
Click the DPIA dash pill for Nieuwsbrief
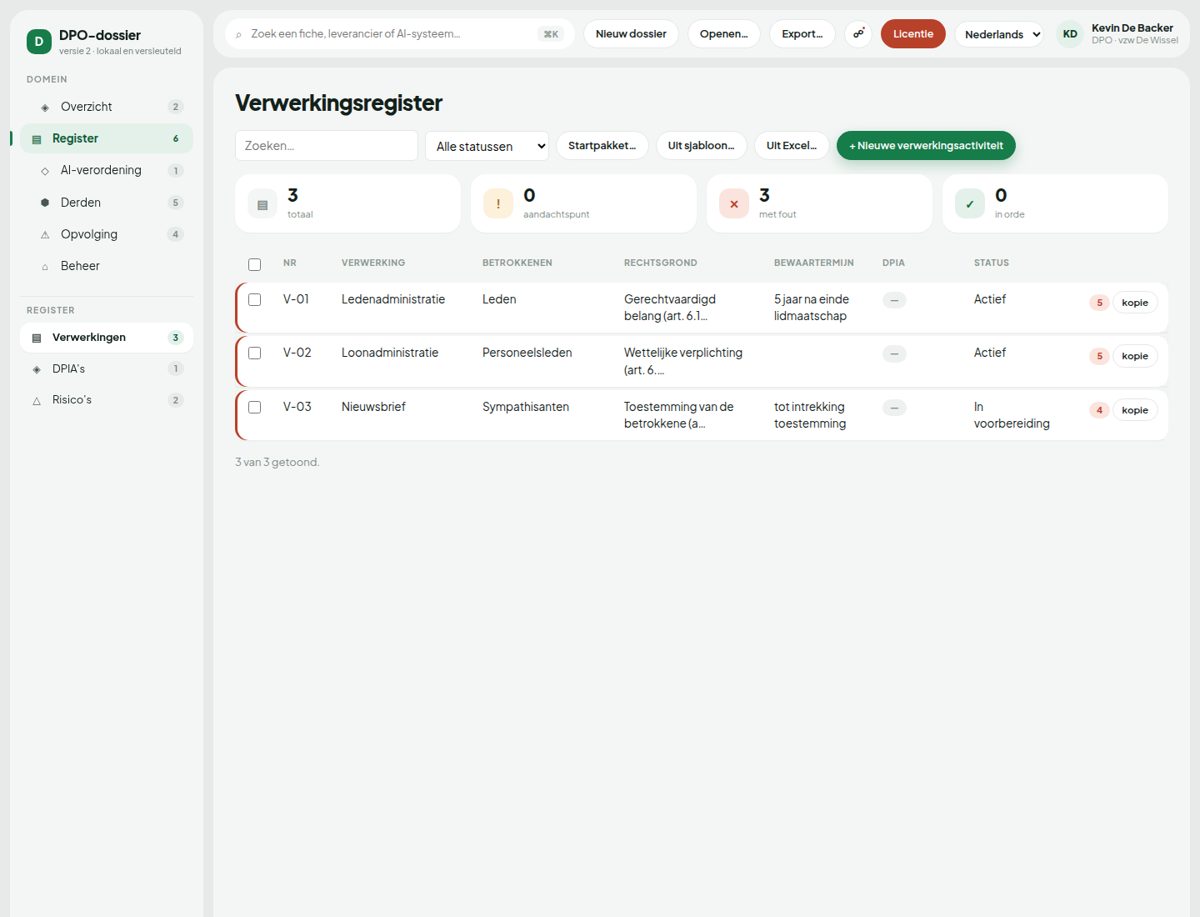(x=895, y=408)
